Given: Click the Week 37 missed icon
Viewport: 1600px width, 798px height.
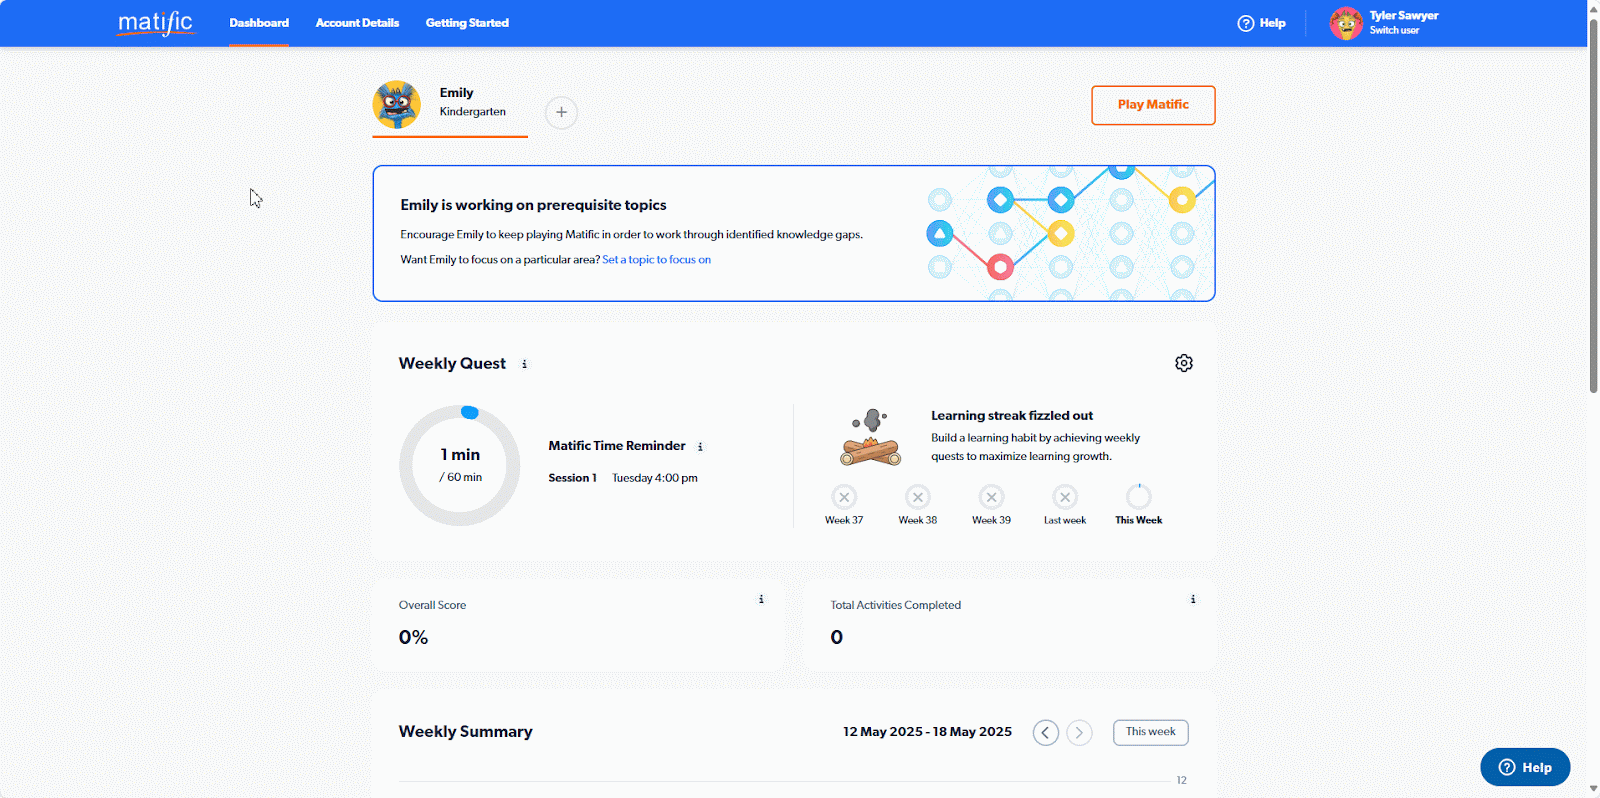Looking at the screenshot, I should (x=844, y=497).
